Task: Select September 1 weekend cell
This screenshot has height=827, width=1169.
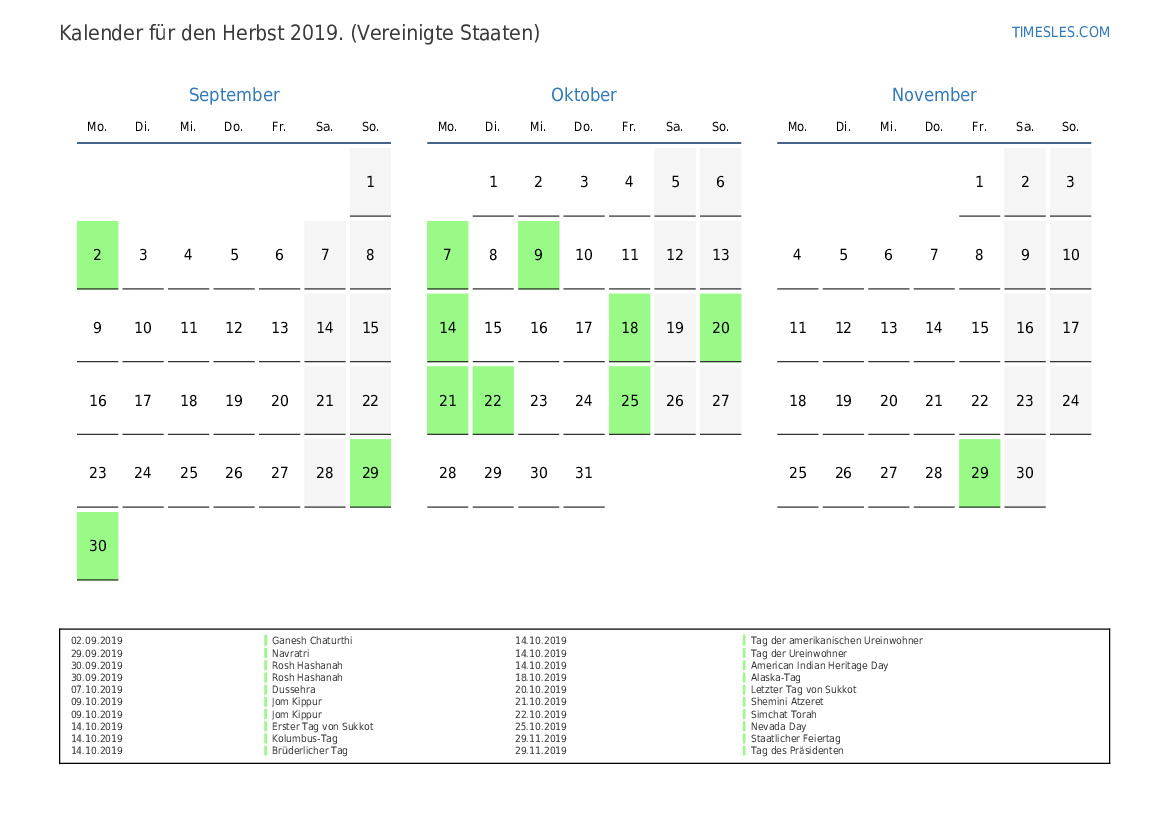Action: click(x=370, y=182)
